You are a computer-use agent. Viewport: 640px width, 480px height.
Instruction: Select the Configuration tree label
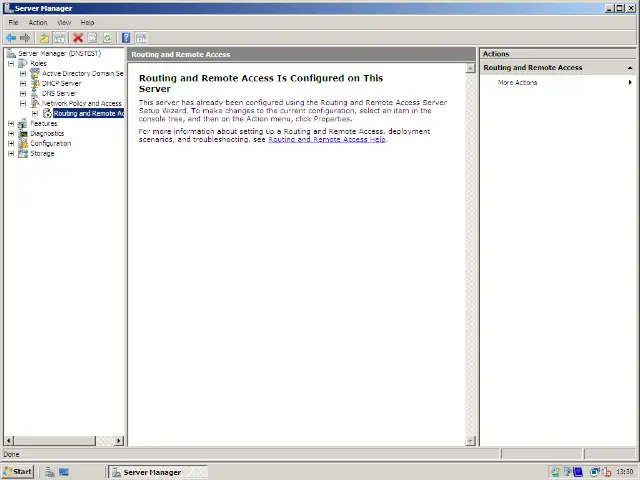tap(51, 143)
